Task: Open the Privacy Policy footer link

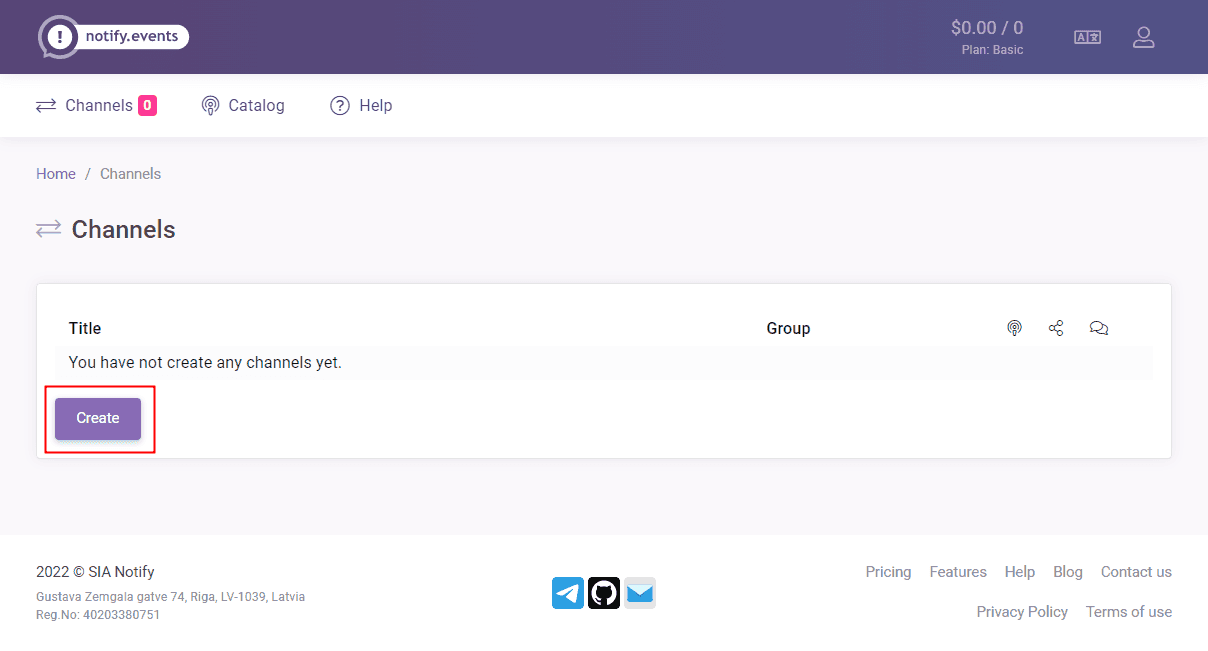Action: pyautogui.click(x=1022, y=612)
